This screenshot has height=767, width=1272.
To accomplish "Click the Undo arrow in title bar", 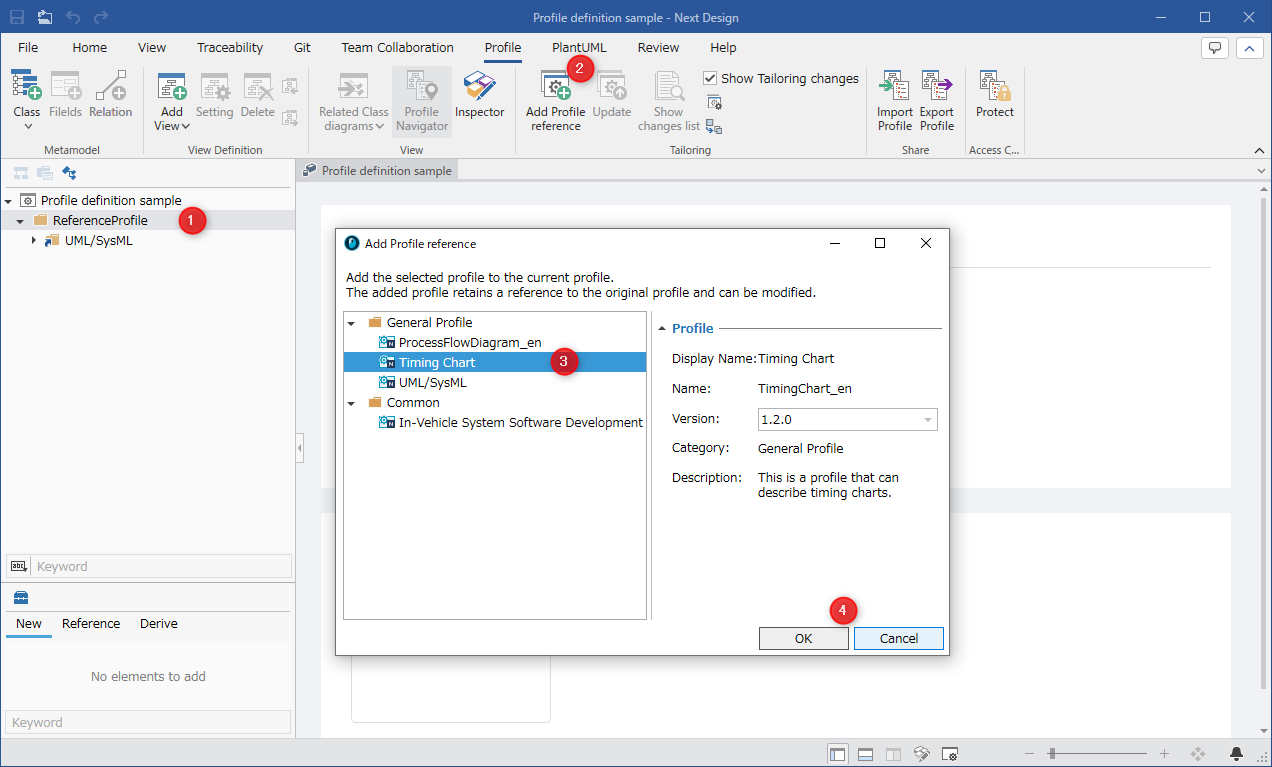I will pos(73,17).
